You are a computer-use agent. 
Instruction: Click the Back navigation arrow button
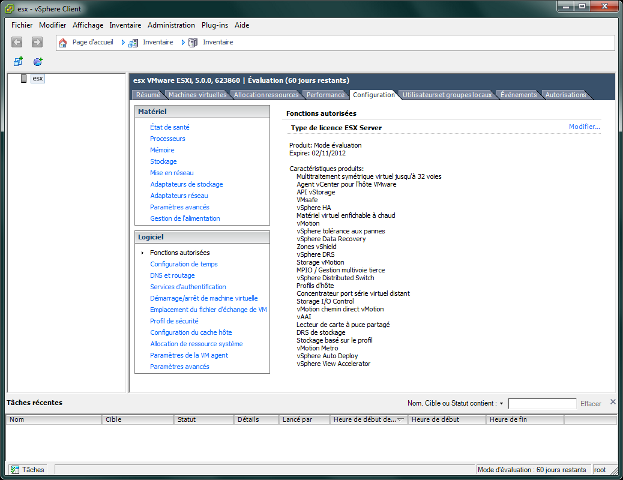pyautogui.click(x=17, y=42)
